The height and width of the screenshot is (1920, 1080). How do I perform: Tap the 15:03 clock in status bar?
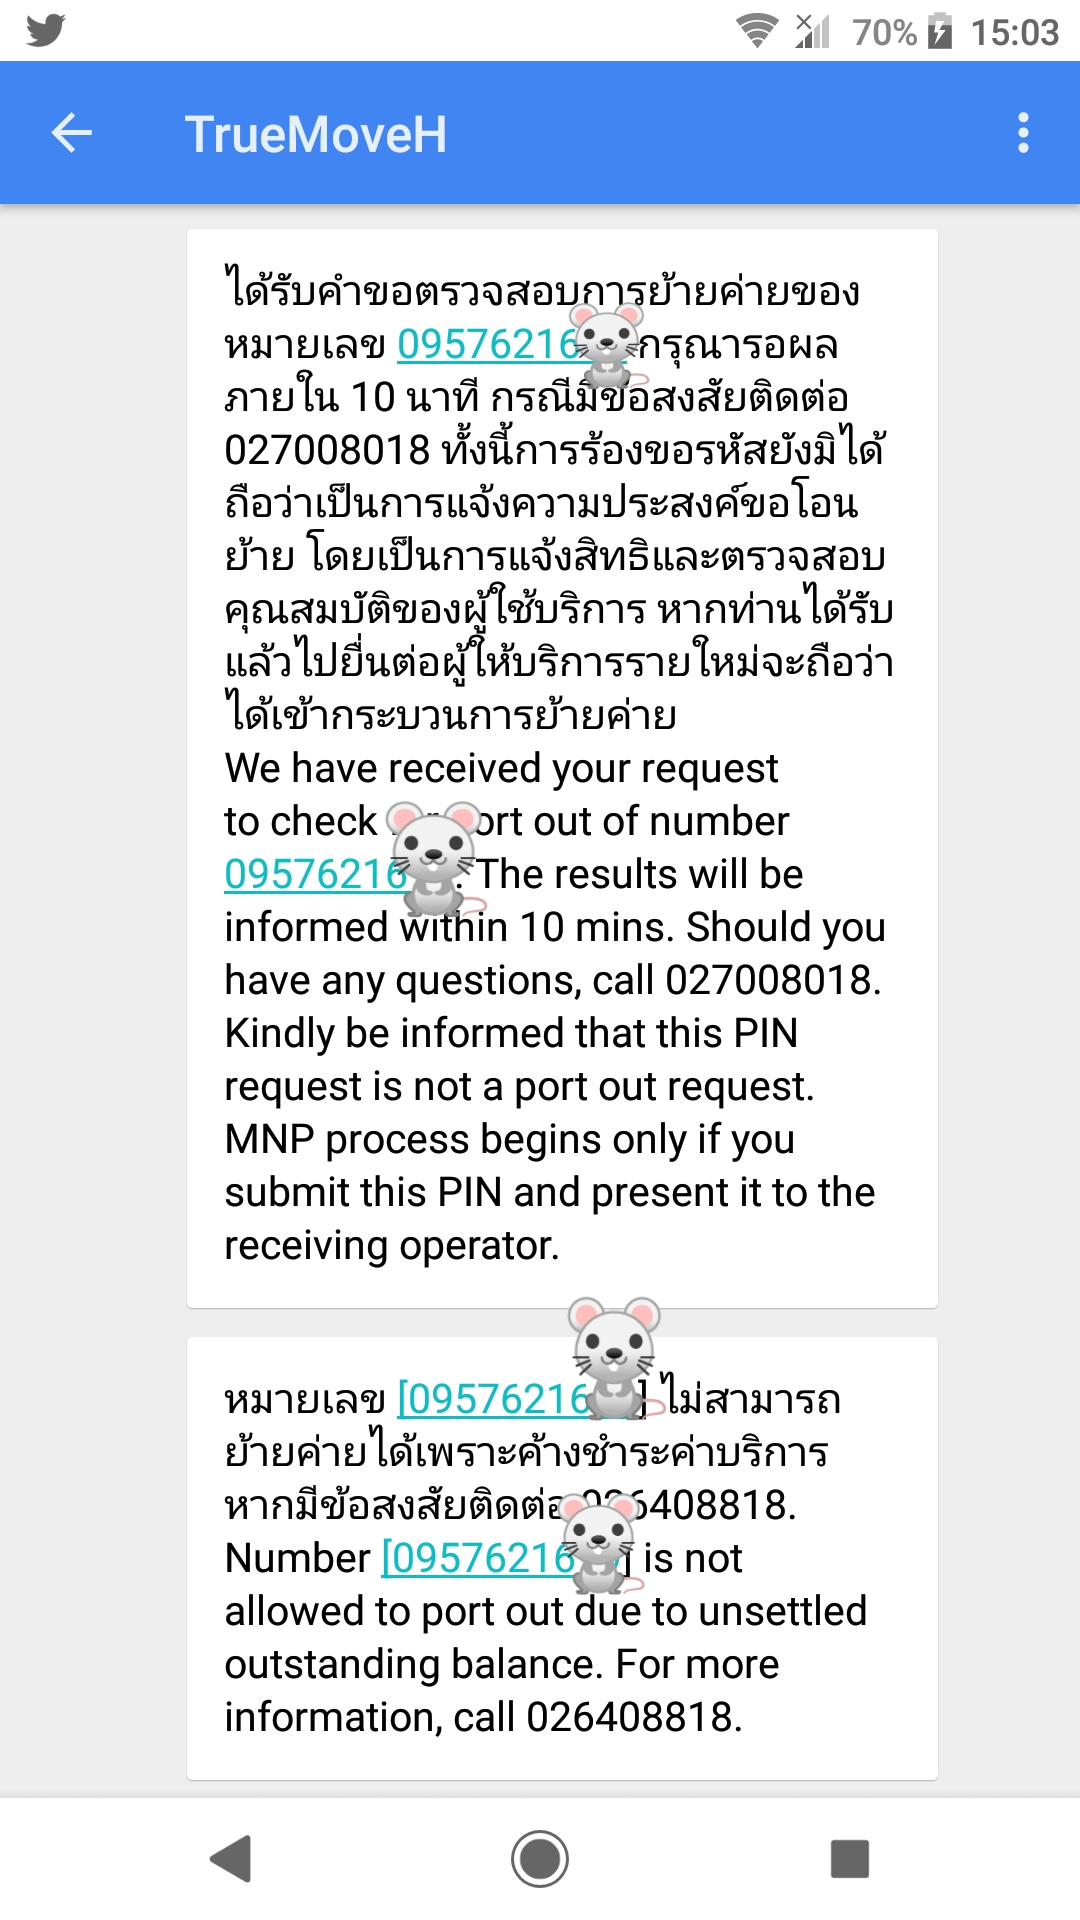(x=1014, y=33)
